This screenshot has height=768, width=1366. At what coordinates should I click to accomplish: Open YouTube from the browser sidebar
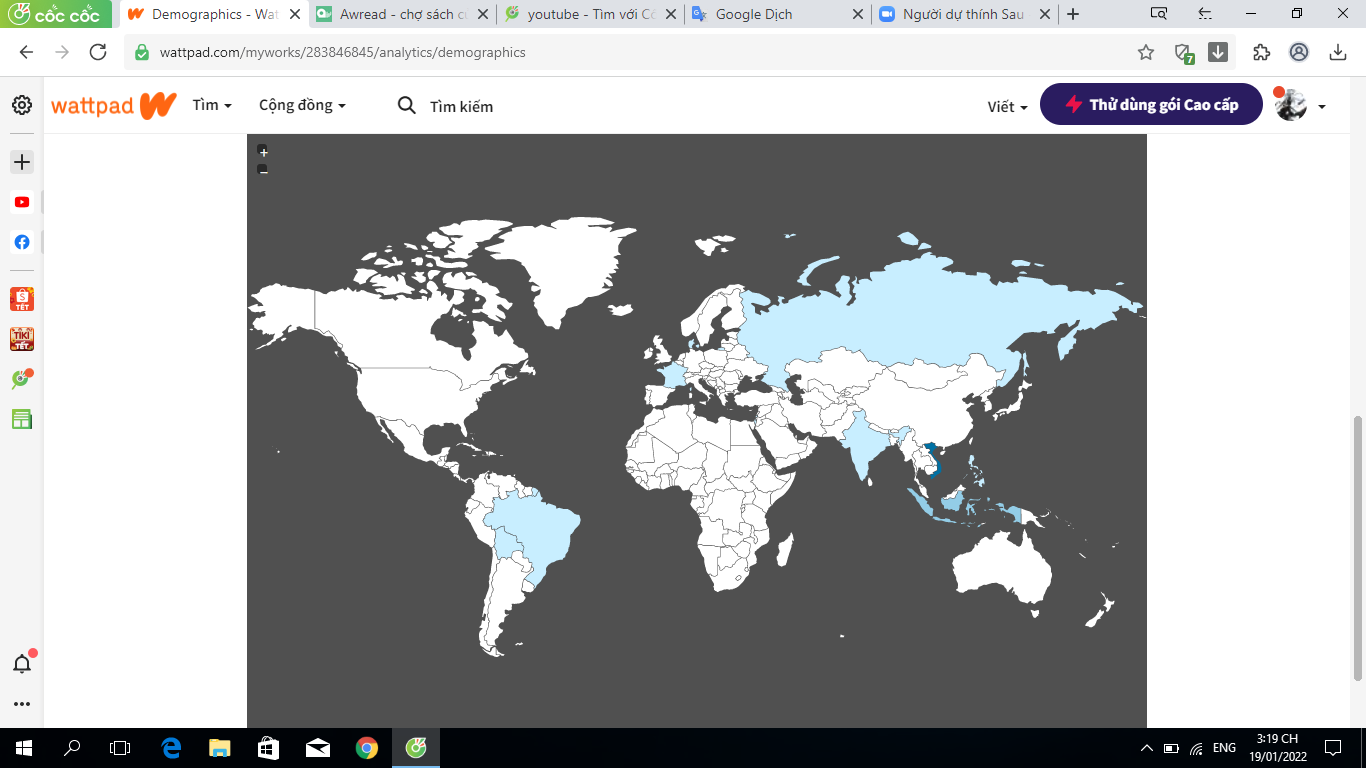coord(22,202)
